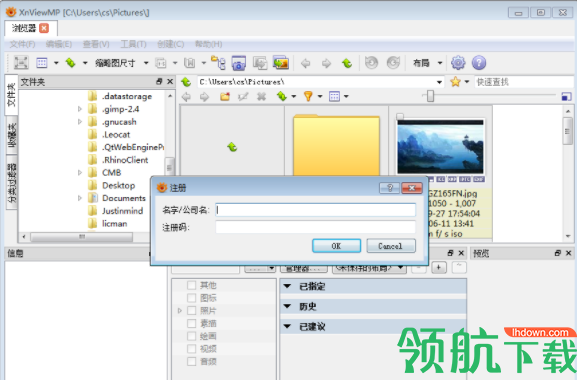Viewport: 577px width, 380px height.
Task: Expand the CMB folder node
Action: 80,173
